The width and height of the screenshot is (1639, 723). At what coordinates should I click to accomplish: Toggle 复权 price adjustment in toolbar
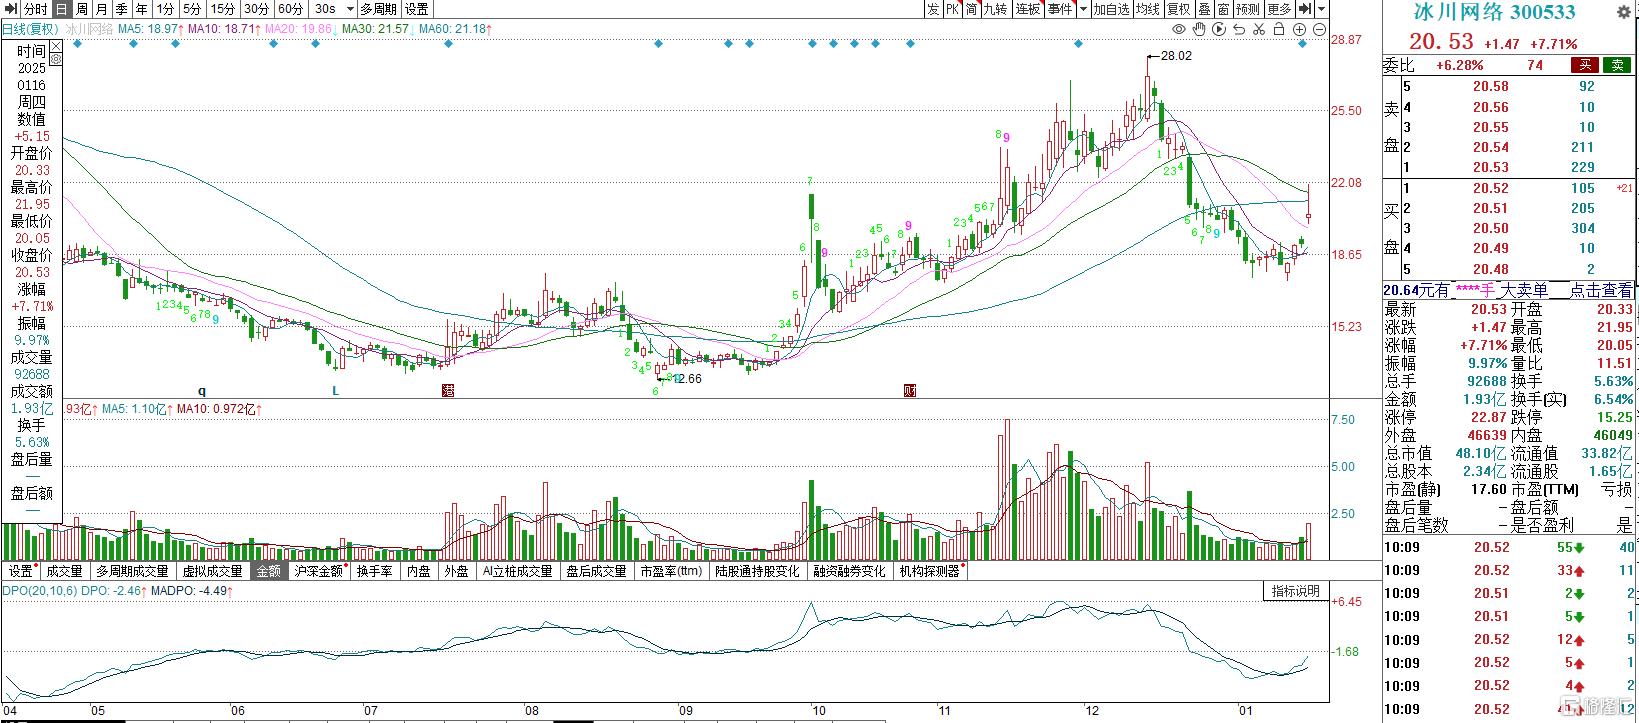pos(1178,9)
